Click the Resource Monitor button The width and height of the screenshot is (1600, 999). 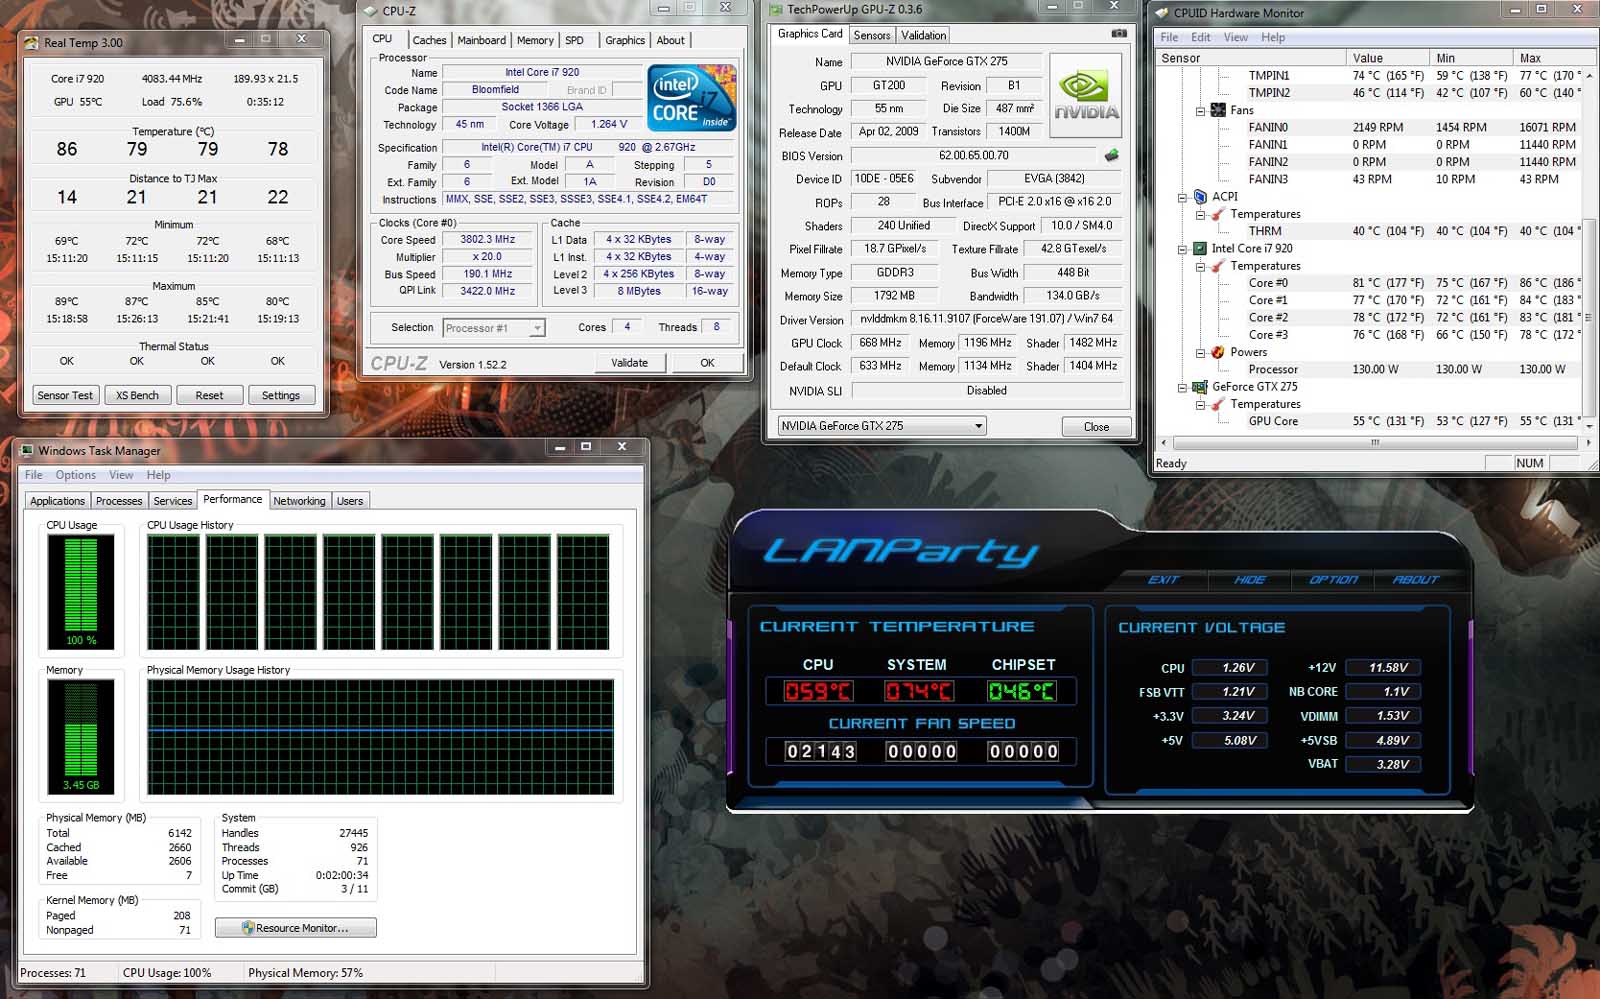pos(296,928)
